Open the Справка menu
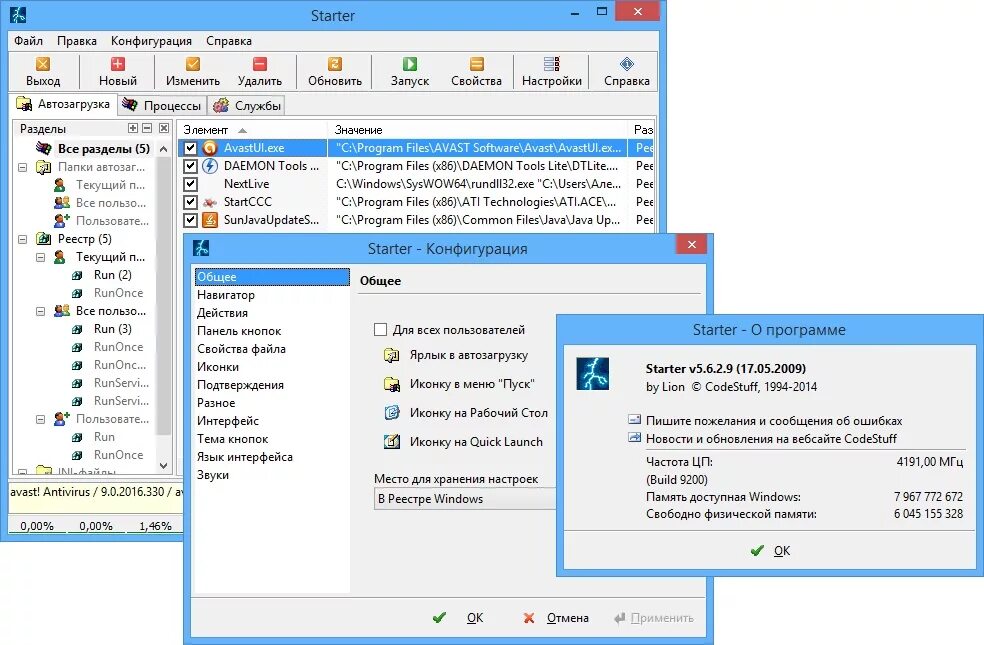Image resolution: width=984 pixels, height=645 pixels. tap(229, 41)
